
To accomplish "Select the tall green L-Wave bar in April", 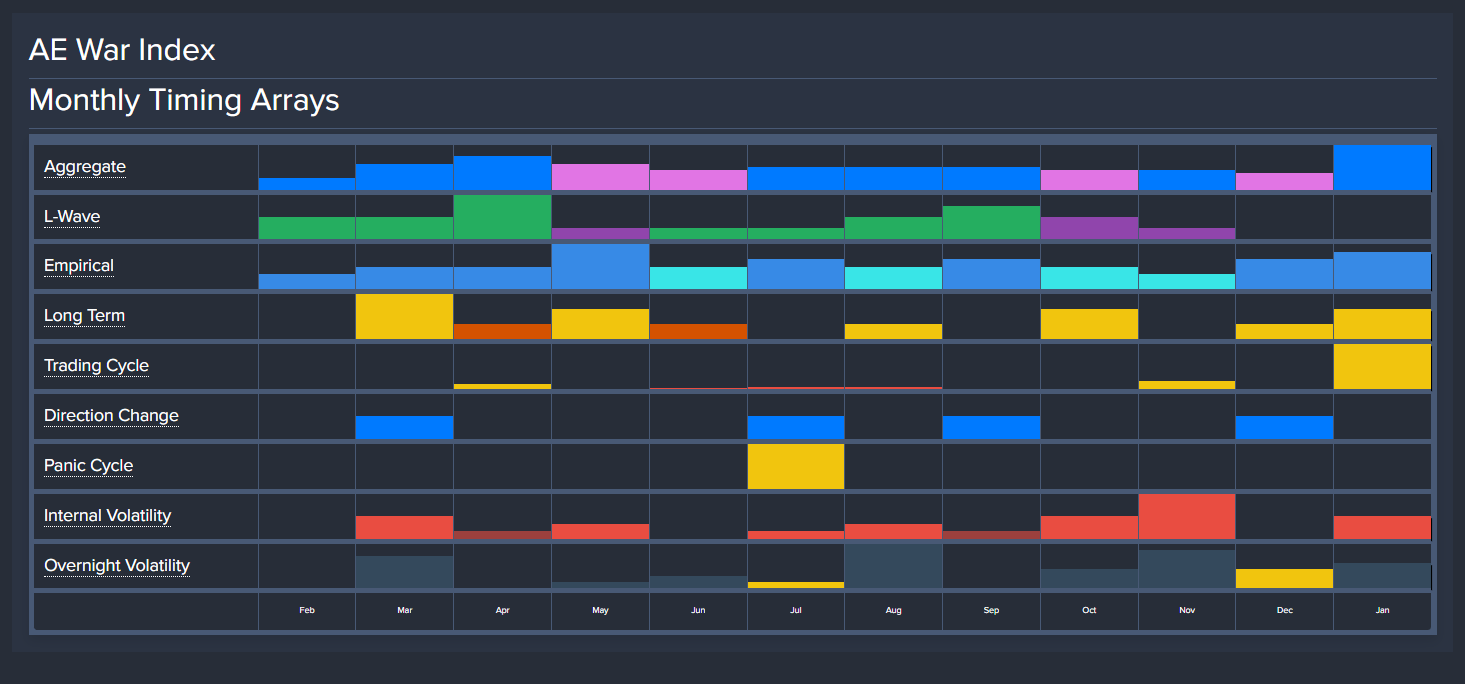I will point(502,217).
